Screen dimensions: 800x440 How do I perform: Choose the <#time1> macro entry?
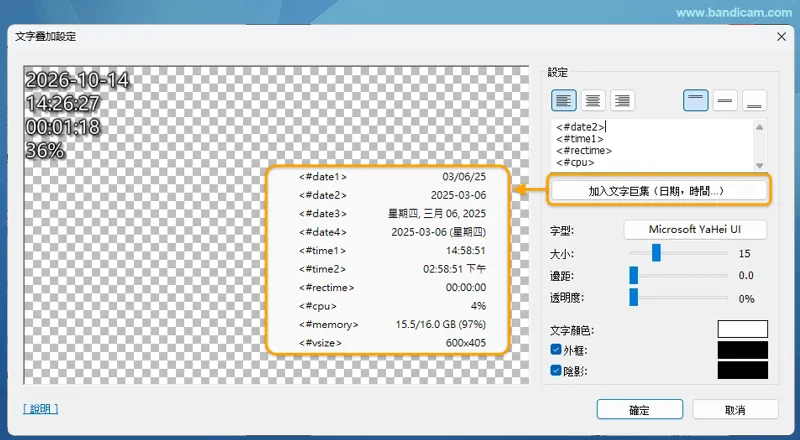[x=392, y=251]
